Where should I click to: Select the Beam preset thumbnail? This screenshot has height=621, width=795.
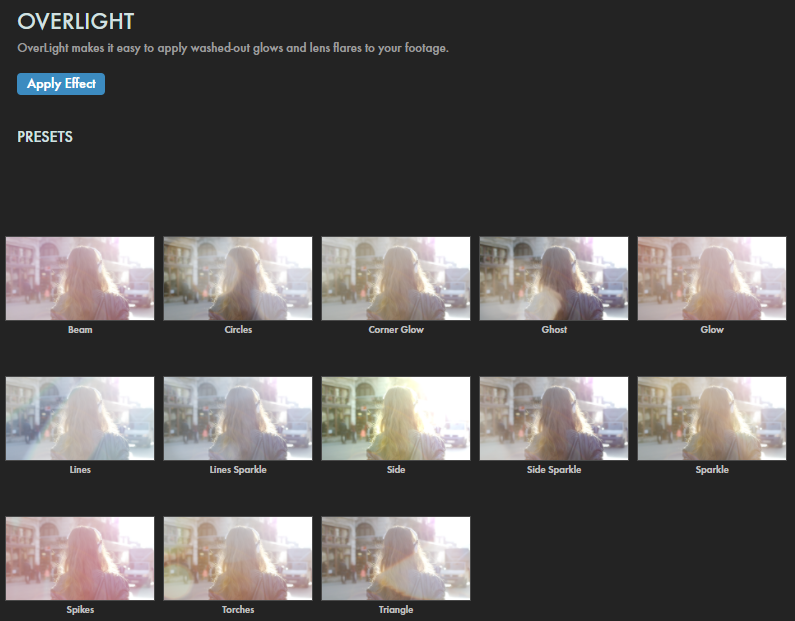[80, 278]
